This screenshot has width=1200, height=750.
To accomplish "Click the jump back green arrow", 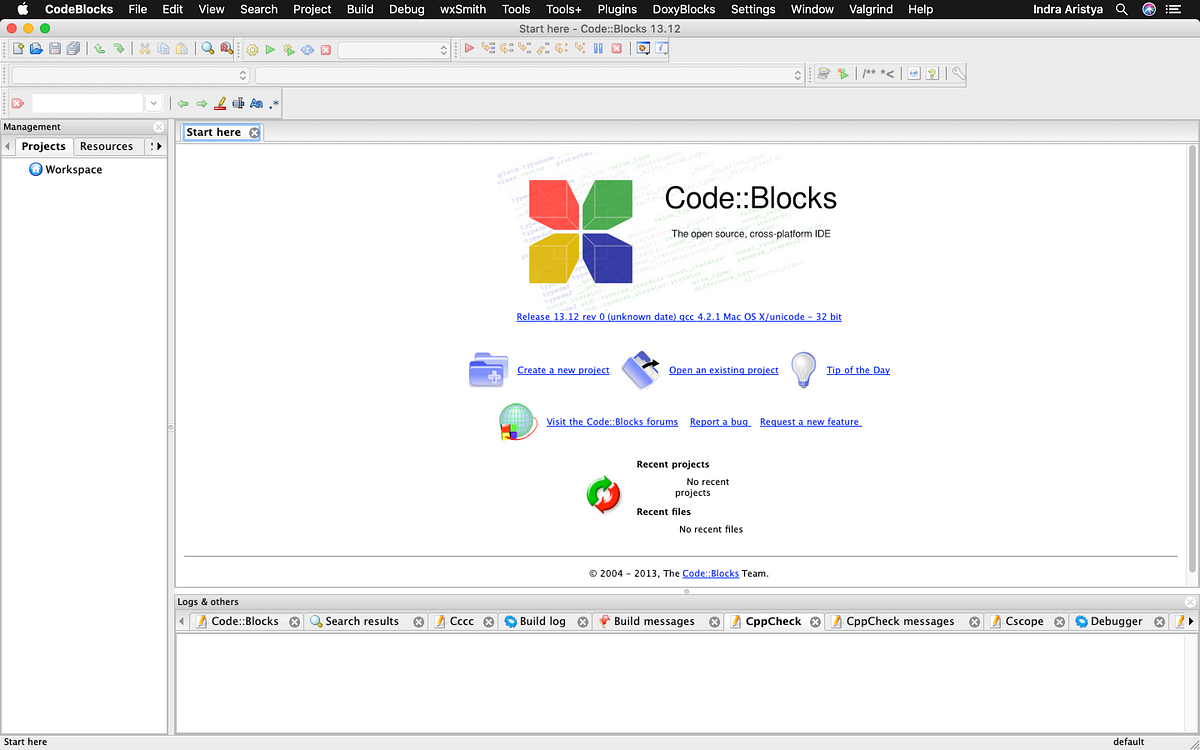I will tap(183, 103).
